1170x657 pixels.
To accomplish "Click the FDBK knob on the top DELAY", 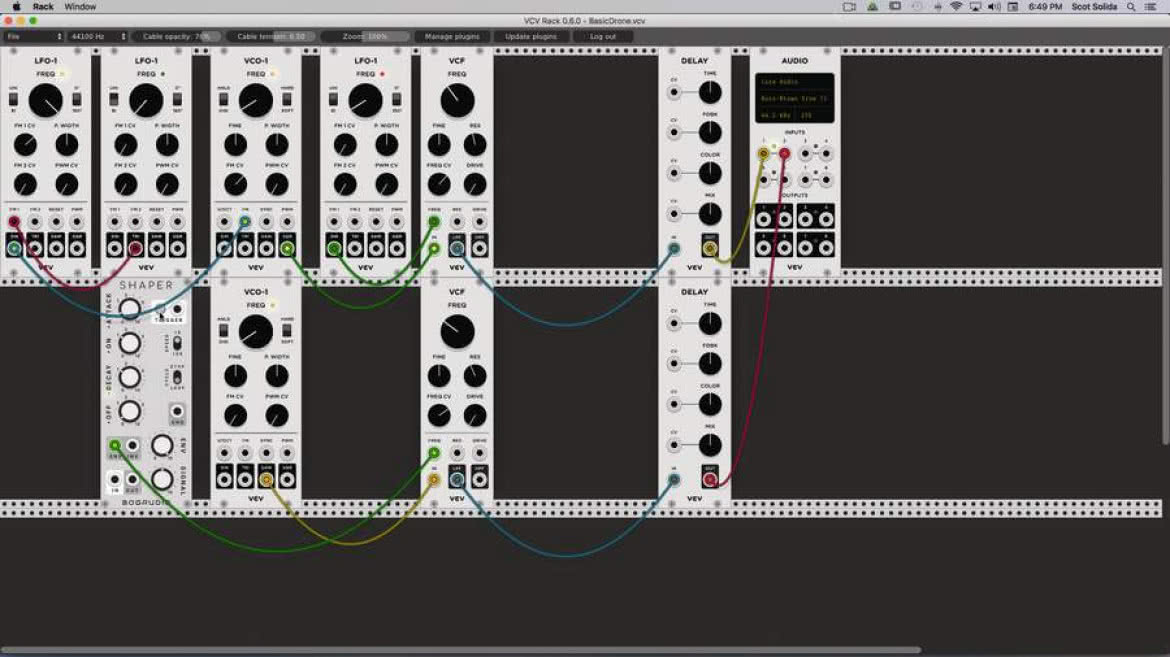I will (x=710, y=132).
